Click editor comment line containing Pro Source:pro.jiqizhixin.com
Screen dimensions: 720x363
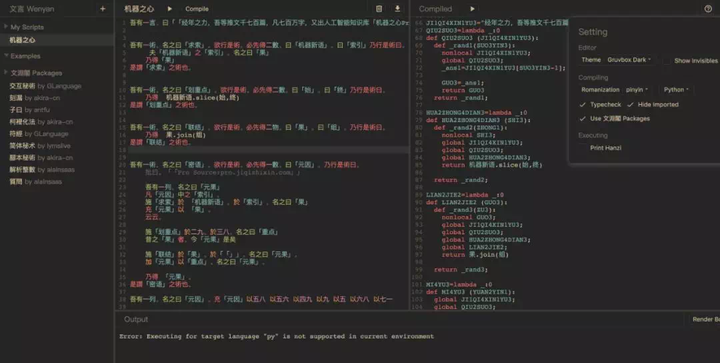tap(222, 173)
